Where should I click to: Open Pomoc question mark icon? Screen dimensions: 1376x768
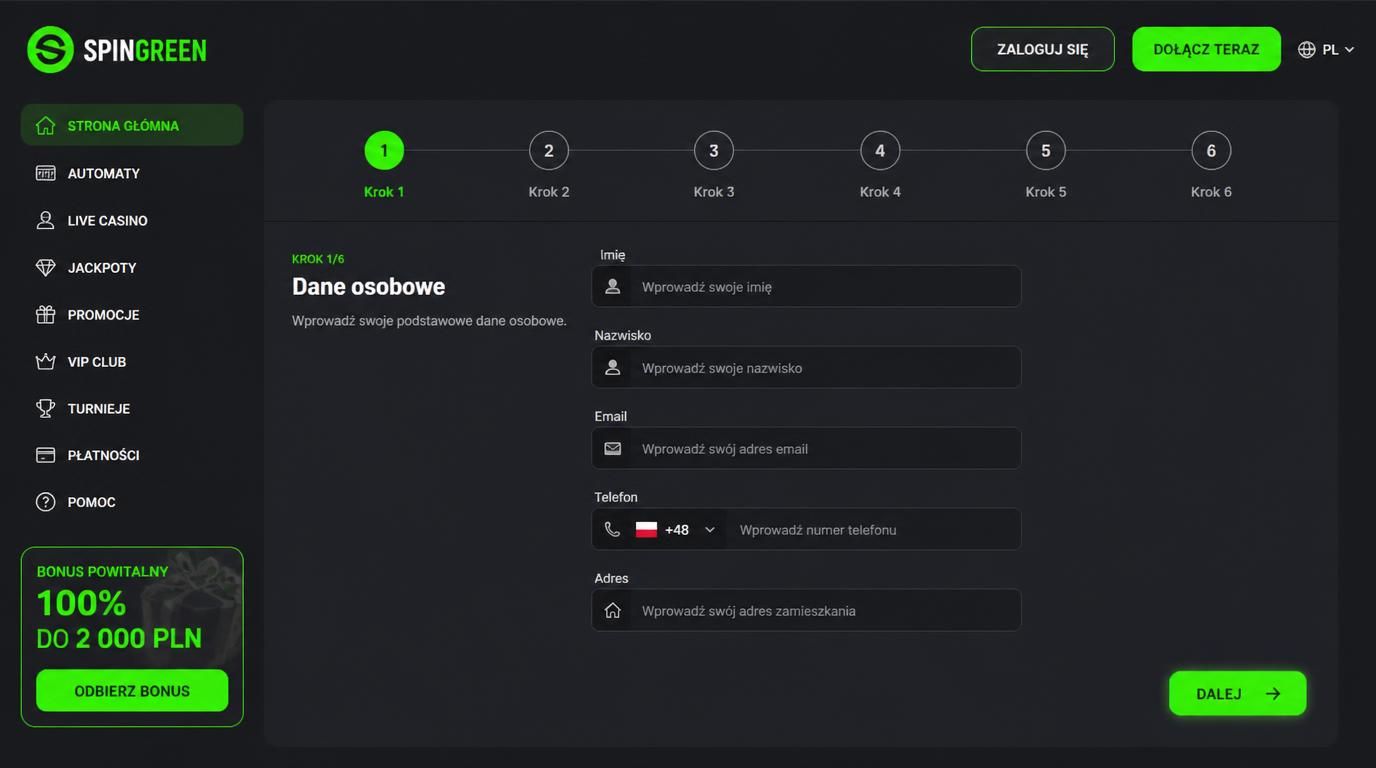45,502
